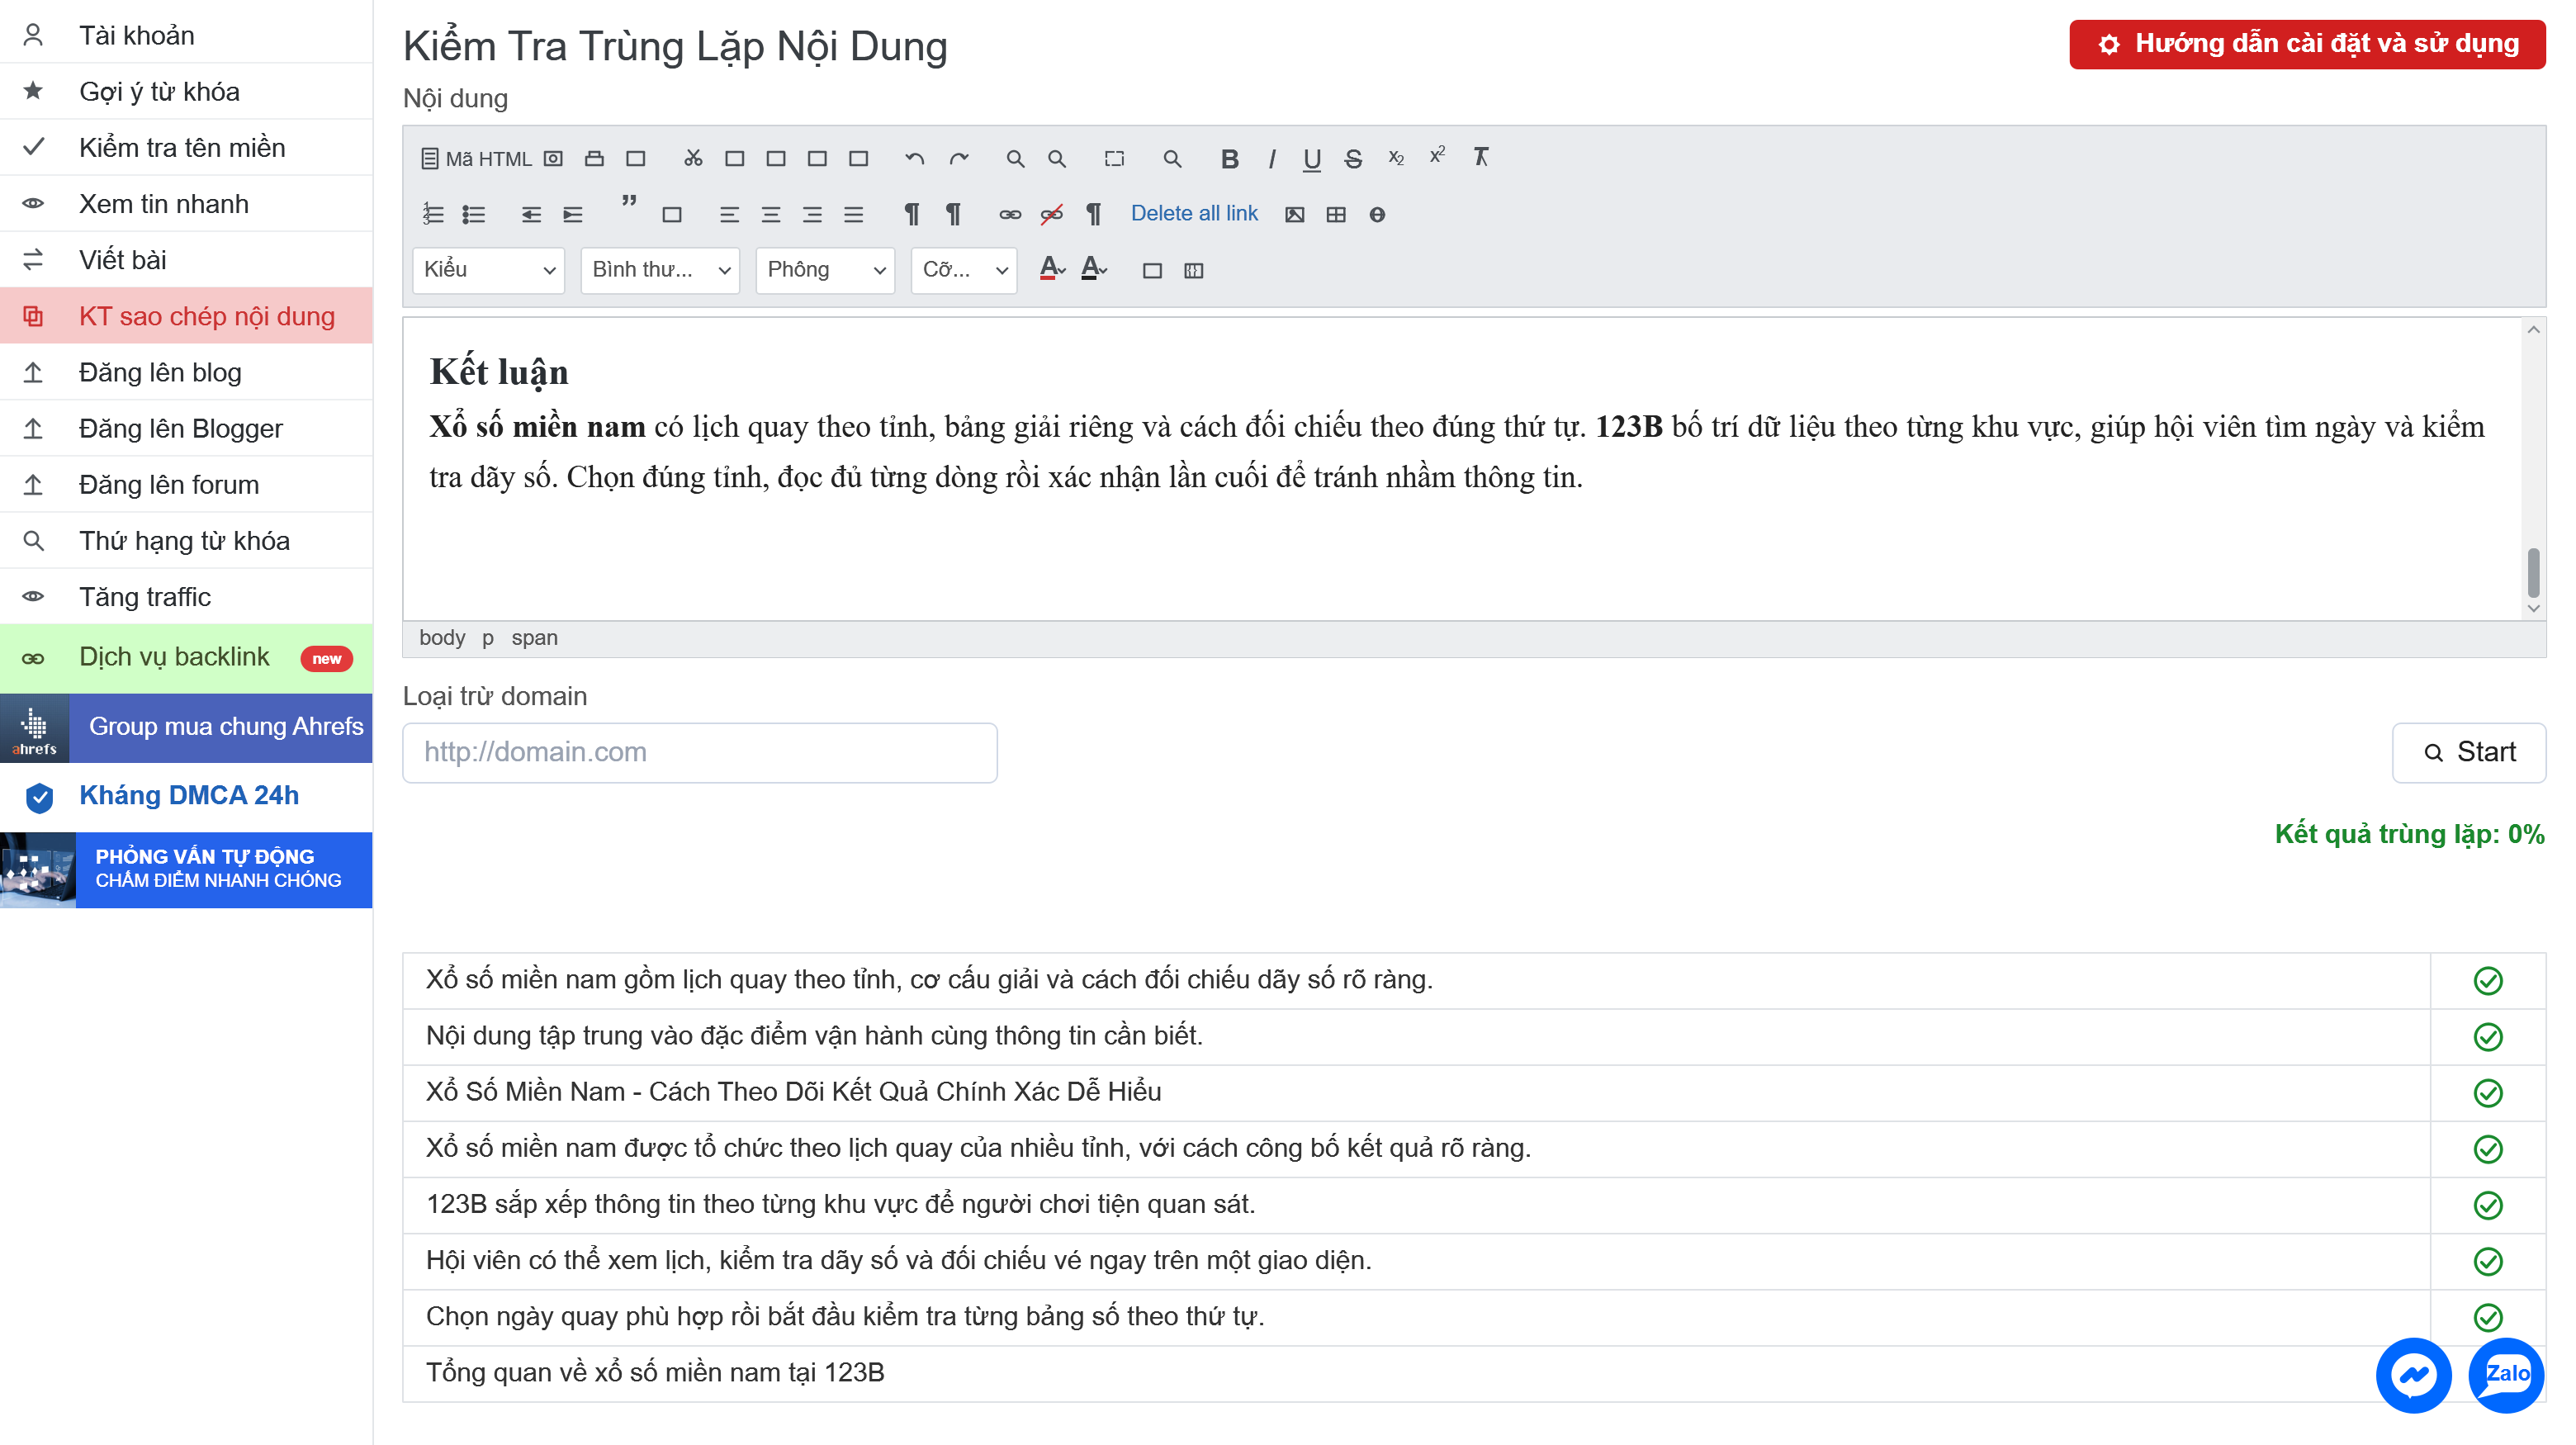Toggle italic formatting

1271,158
